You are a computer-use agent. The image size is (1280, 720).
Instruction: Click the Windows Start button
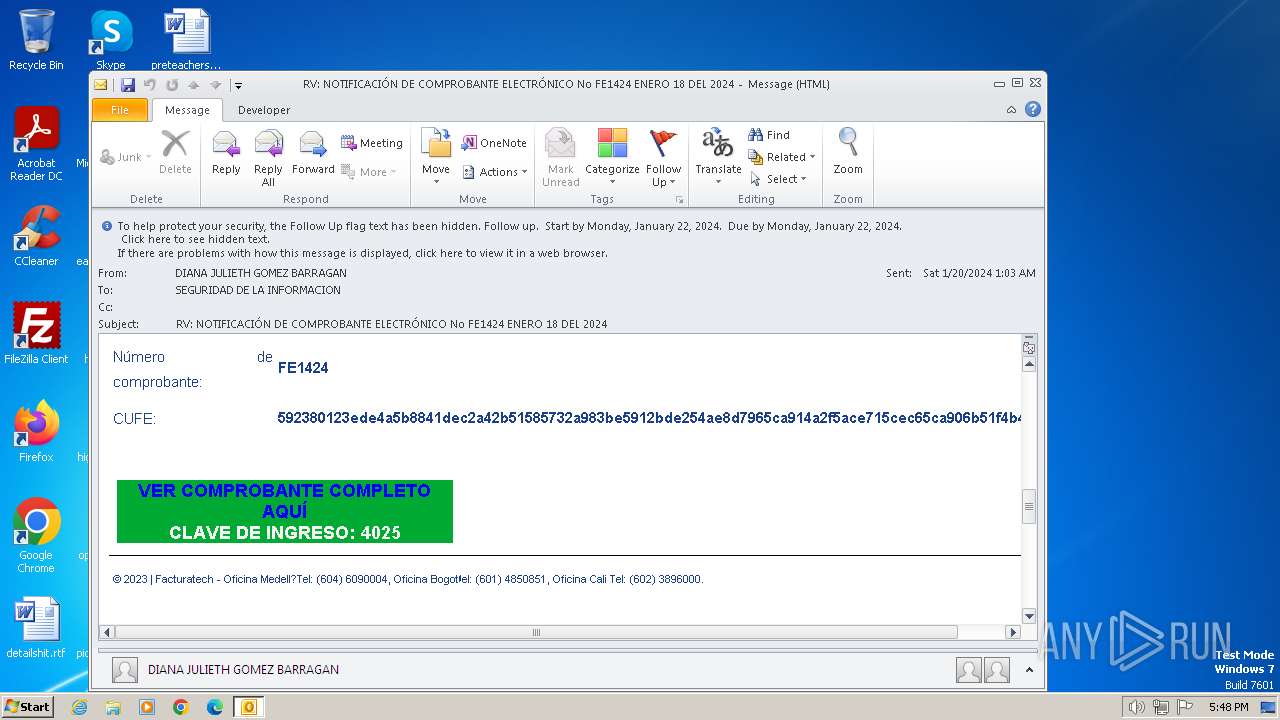point(27,706)
